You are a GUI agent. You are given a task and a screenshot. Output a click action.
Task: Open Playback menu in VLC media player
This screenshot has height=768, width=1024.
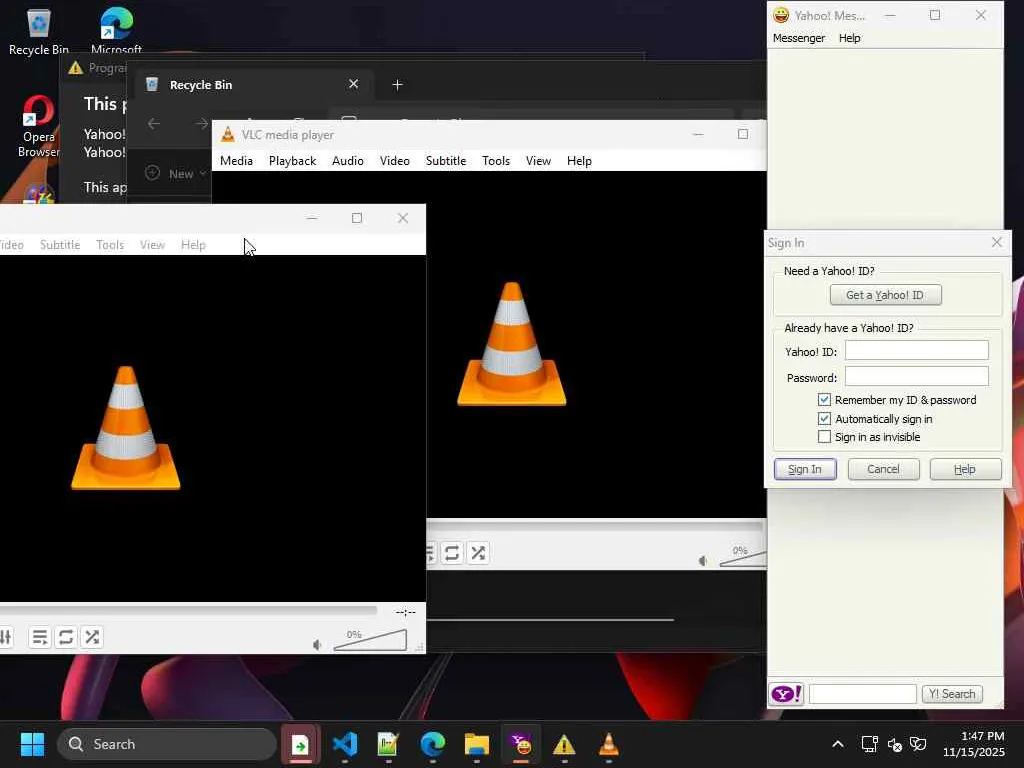(292, 161)
